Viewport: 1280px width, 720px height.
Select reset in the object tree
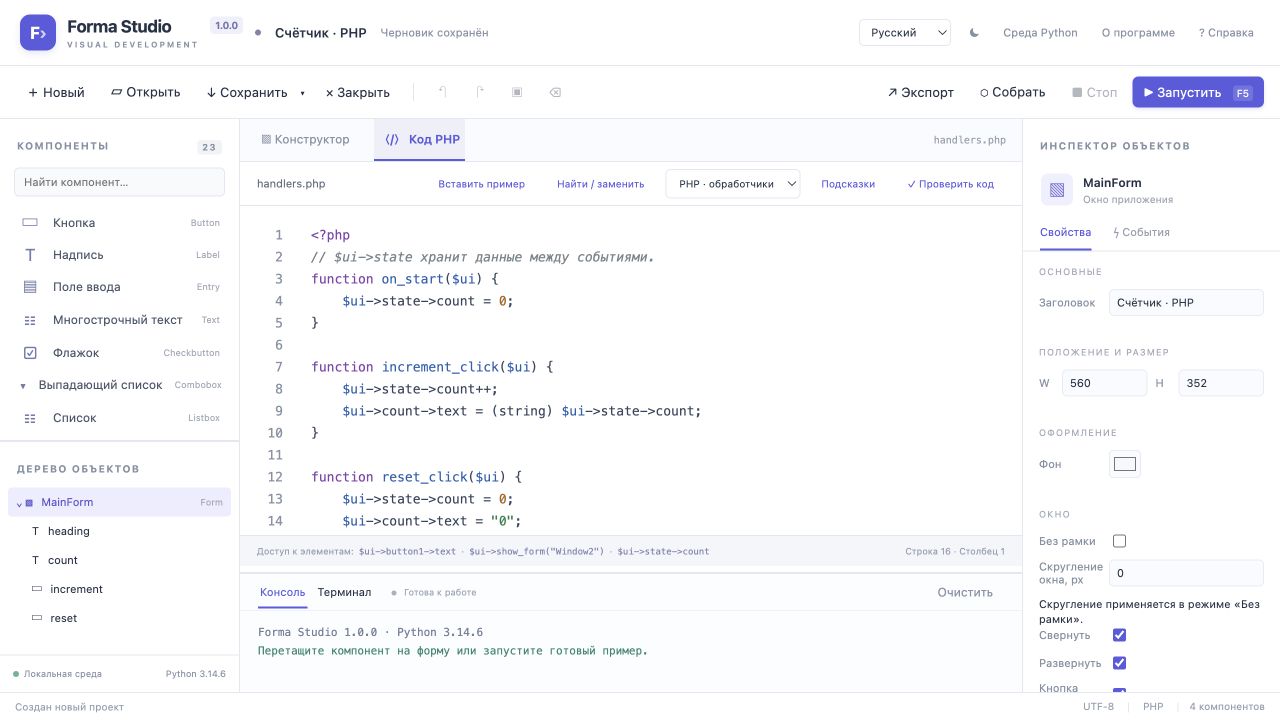tap(120, 618)
